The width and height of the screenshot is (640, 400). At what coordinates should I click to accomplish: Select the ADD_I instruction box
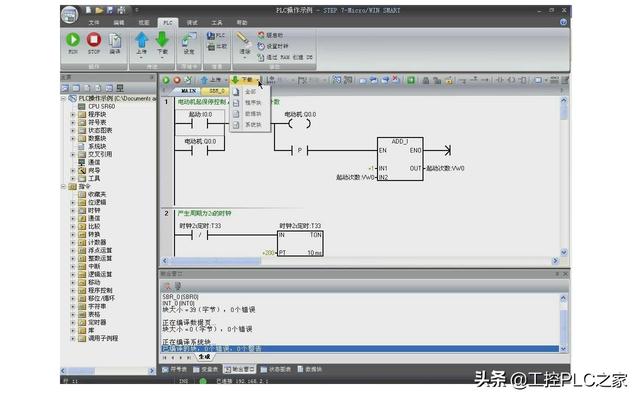pyautogui.click(x=400, y=159)
